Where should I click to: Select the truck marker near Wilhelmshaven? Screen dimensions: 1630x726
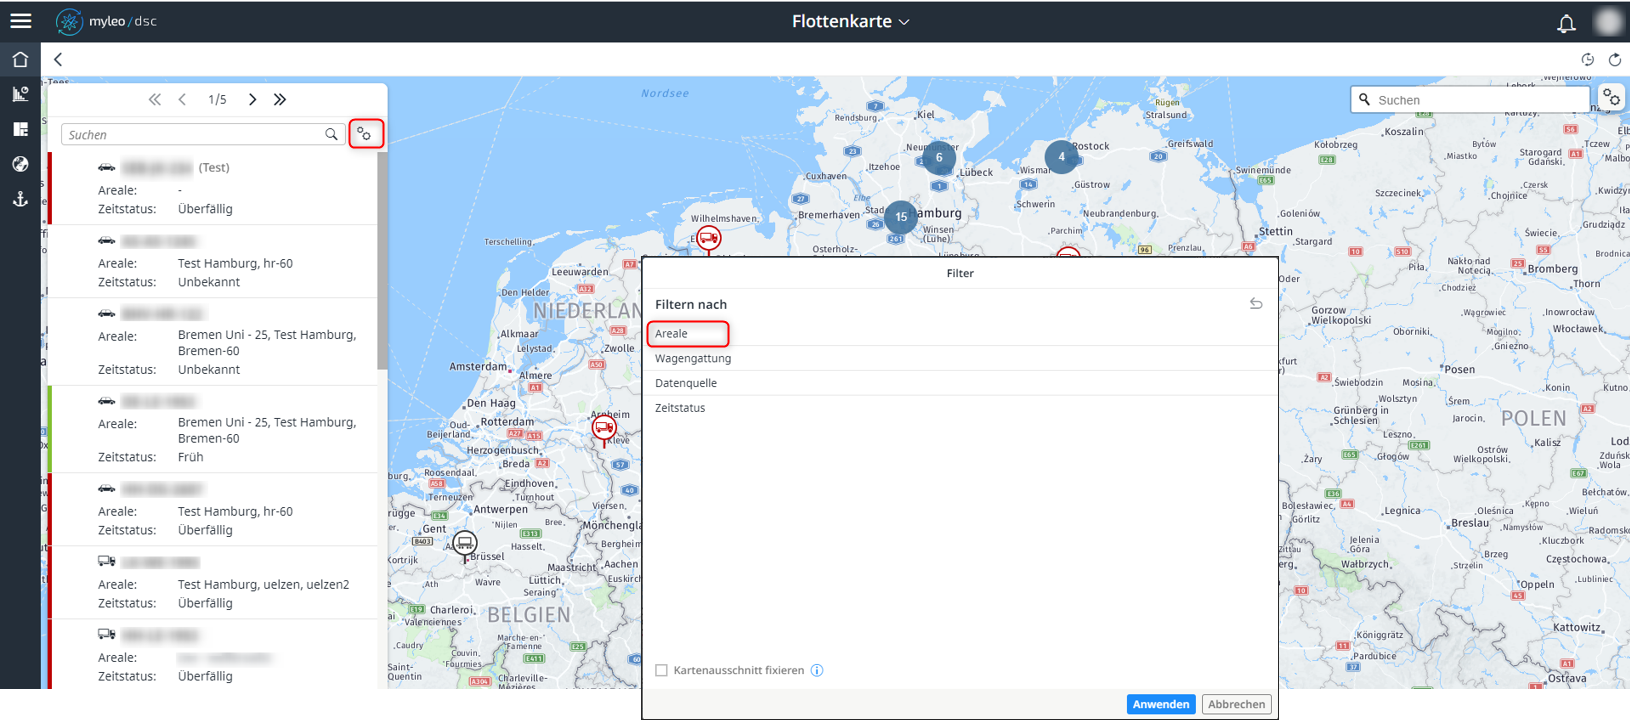(x=708, y=238)
